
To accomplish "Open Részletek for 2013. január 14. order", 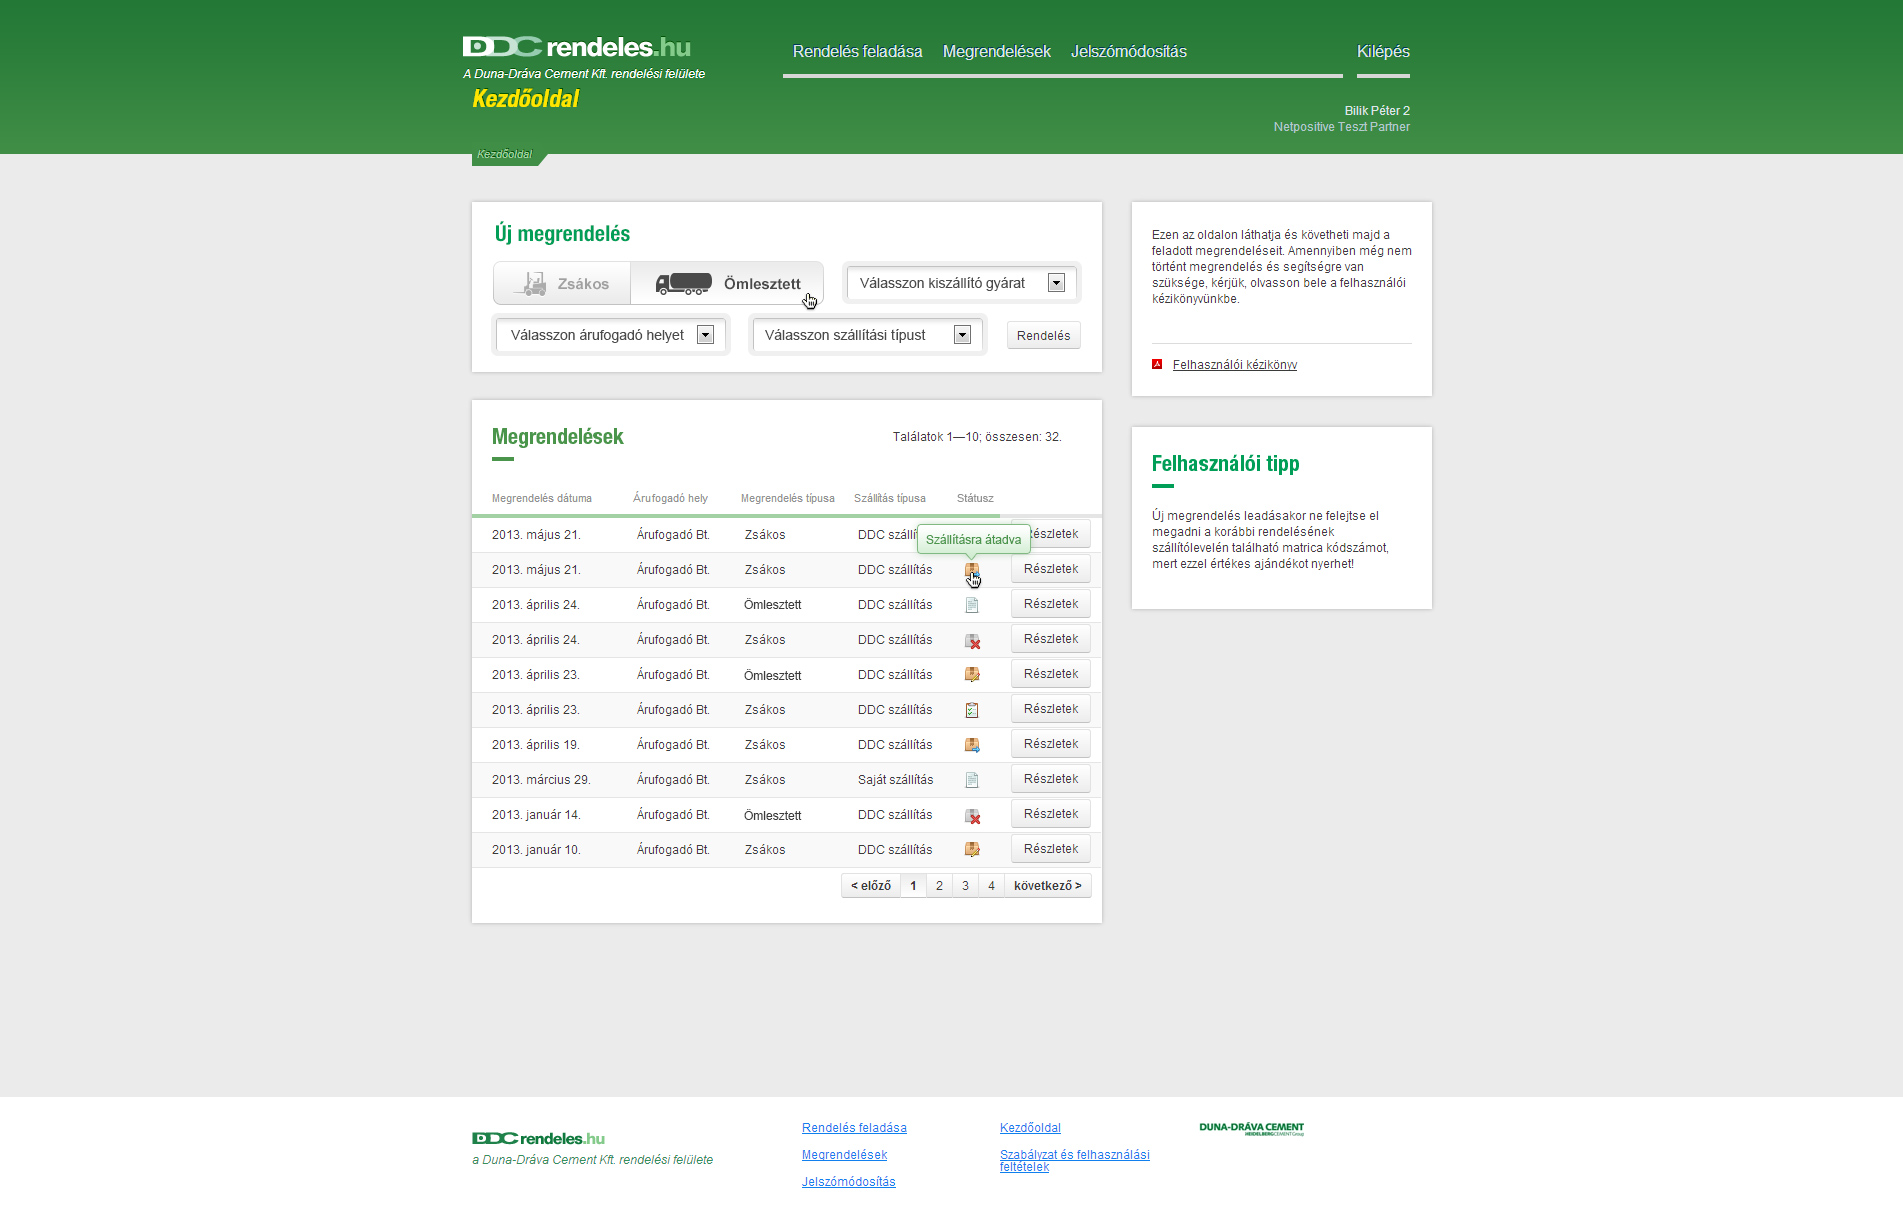I will 1051,814.
